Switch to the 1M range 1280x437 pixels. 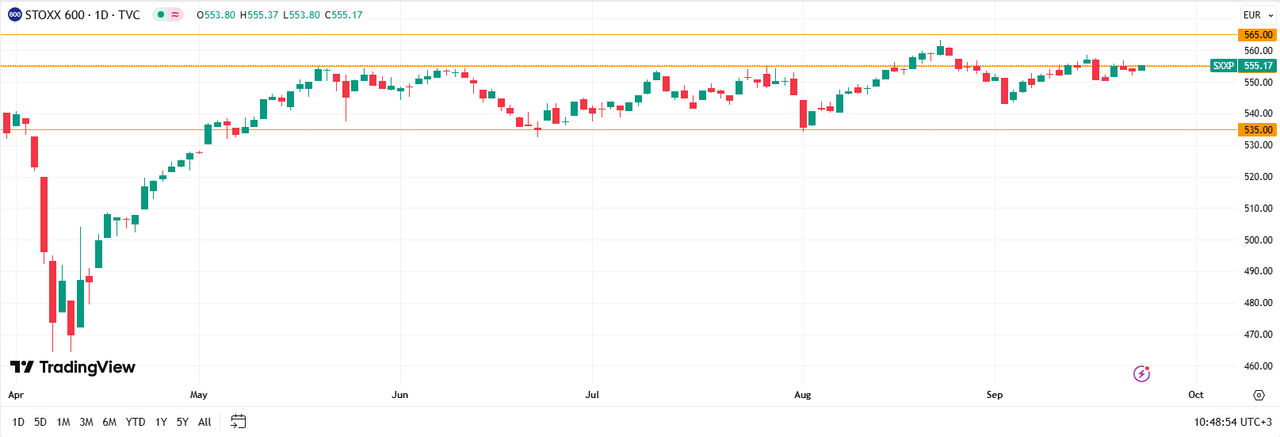point(63,422)
